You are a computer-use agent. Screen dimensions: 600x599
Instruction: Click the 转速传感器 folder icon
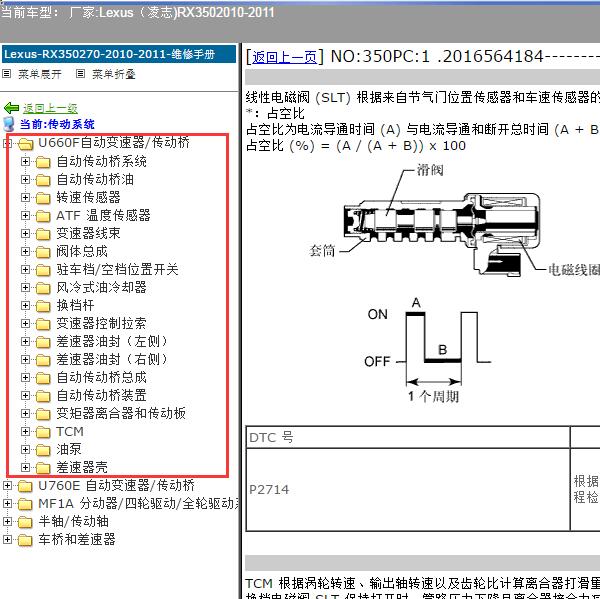point(43,198)
